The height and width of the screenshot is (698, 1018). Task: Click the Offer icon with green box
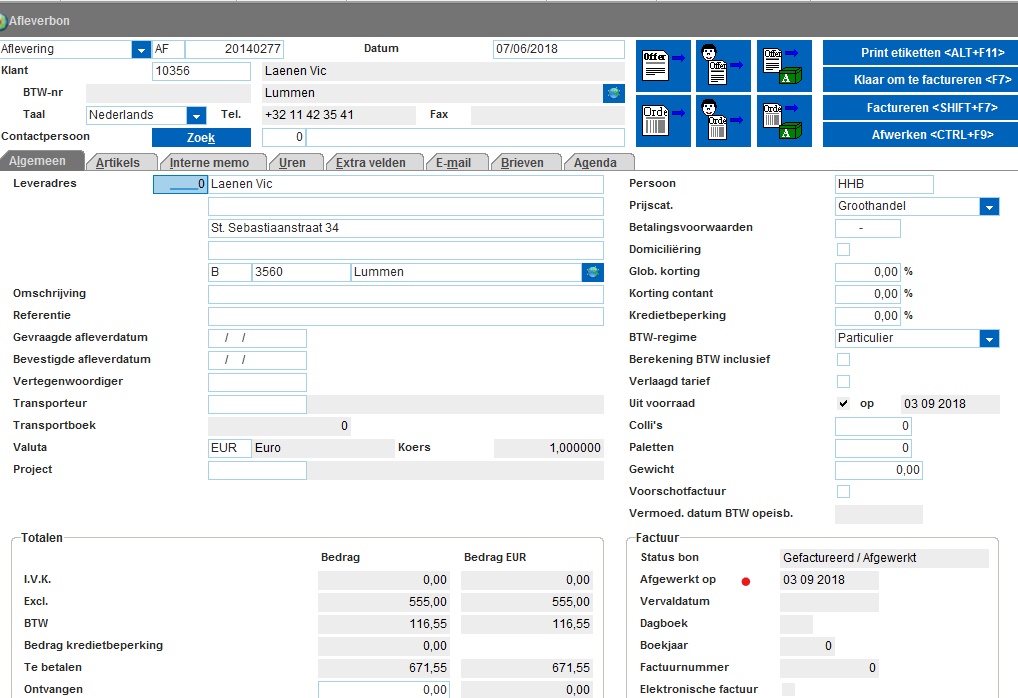pyautogui.click(x=783, y=66)
